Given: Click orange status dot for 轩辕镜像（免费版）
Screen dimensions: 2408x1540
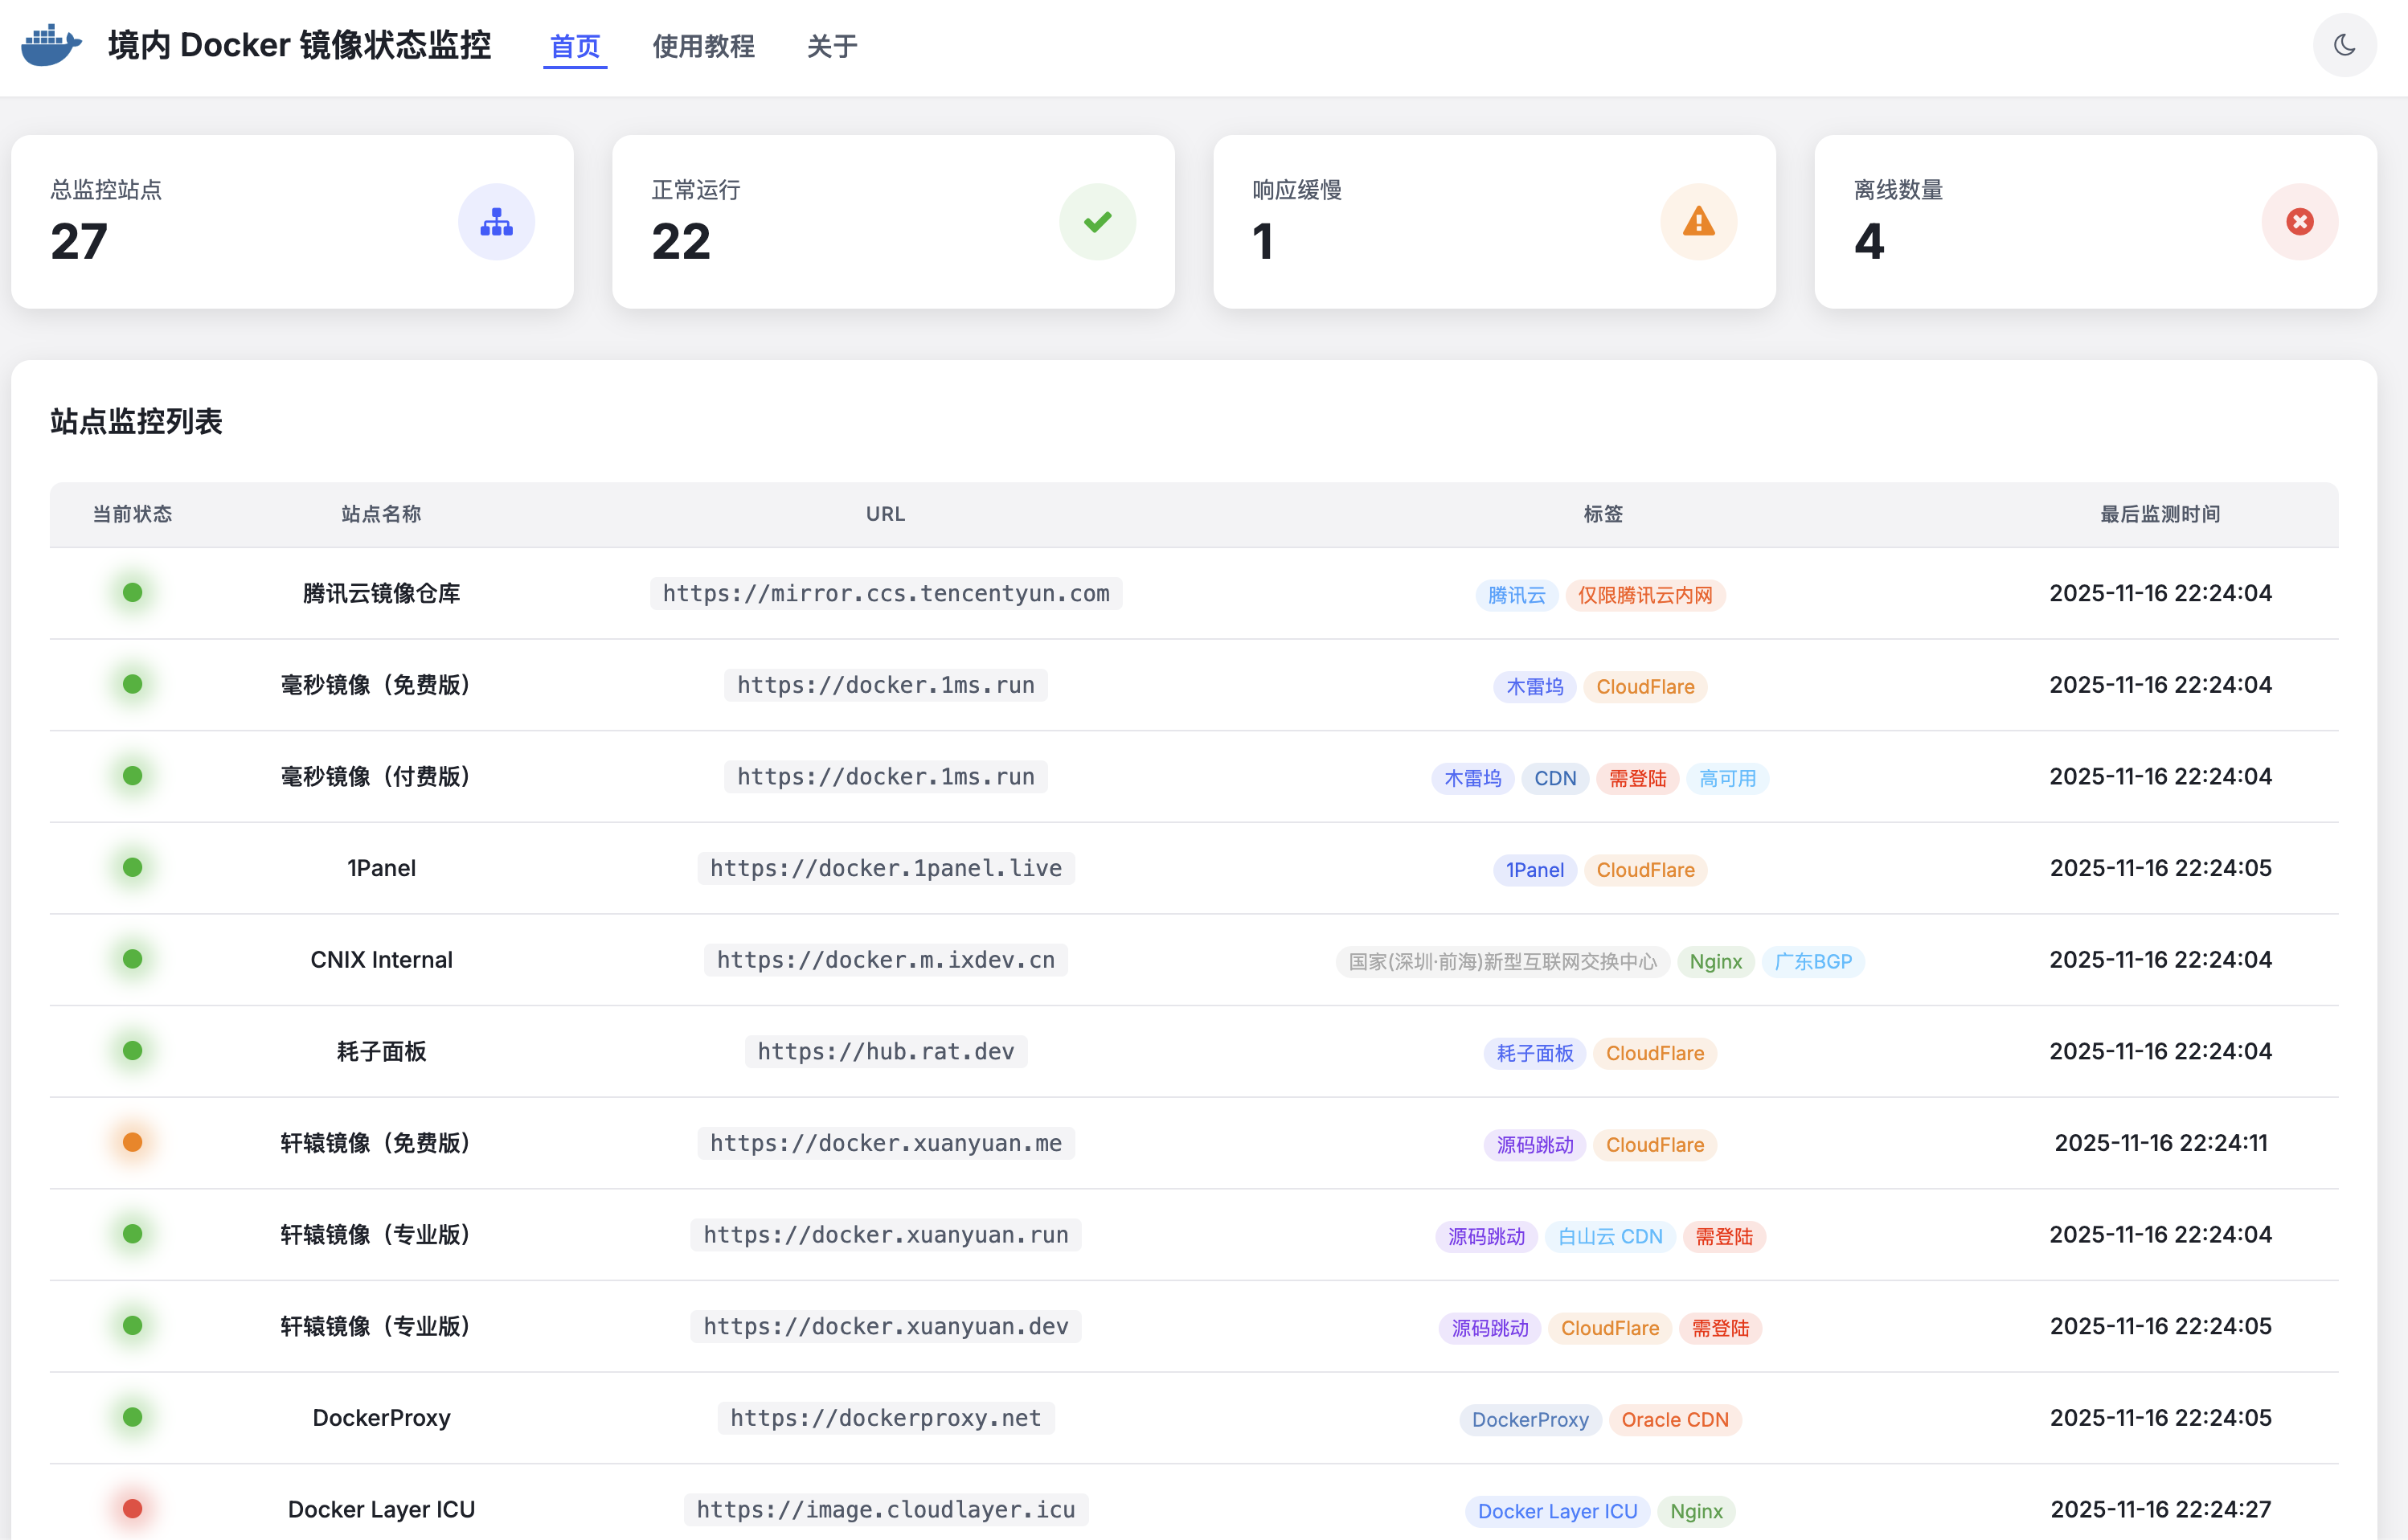Looking at the screenshot, I should click(x=132, y=1142).
